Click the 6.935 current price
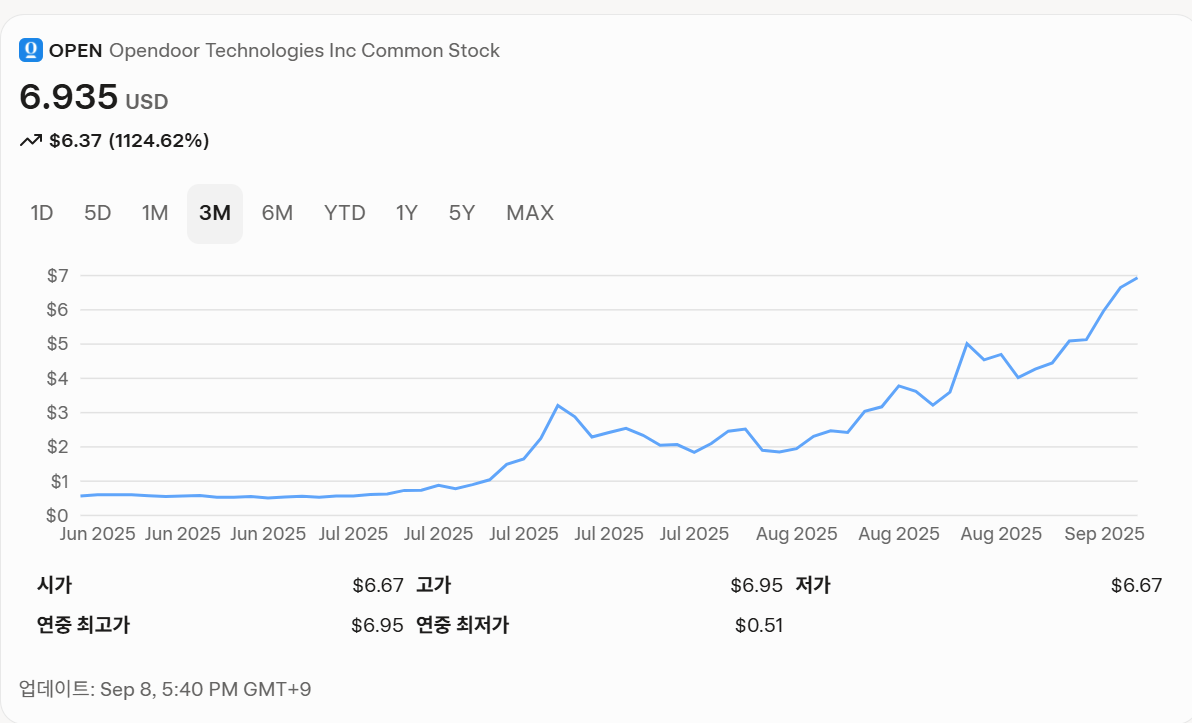This screenshot has height=723, width=1192. click(x=68, y=97)
